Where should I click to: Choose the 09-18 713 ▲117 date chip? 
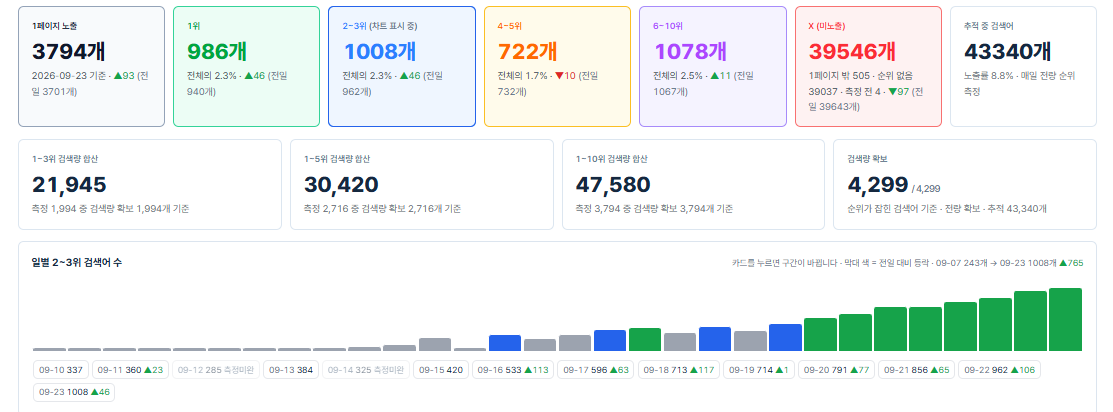679,370
